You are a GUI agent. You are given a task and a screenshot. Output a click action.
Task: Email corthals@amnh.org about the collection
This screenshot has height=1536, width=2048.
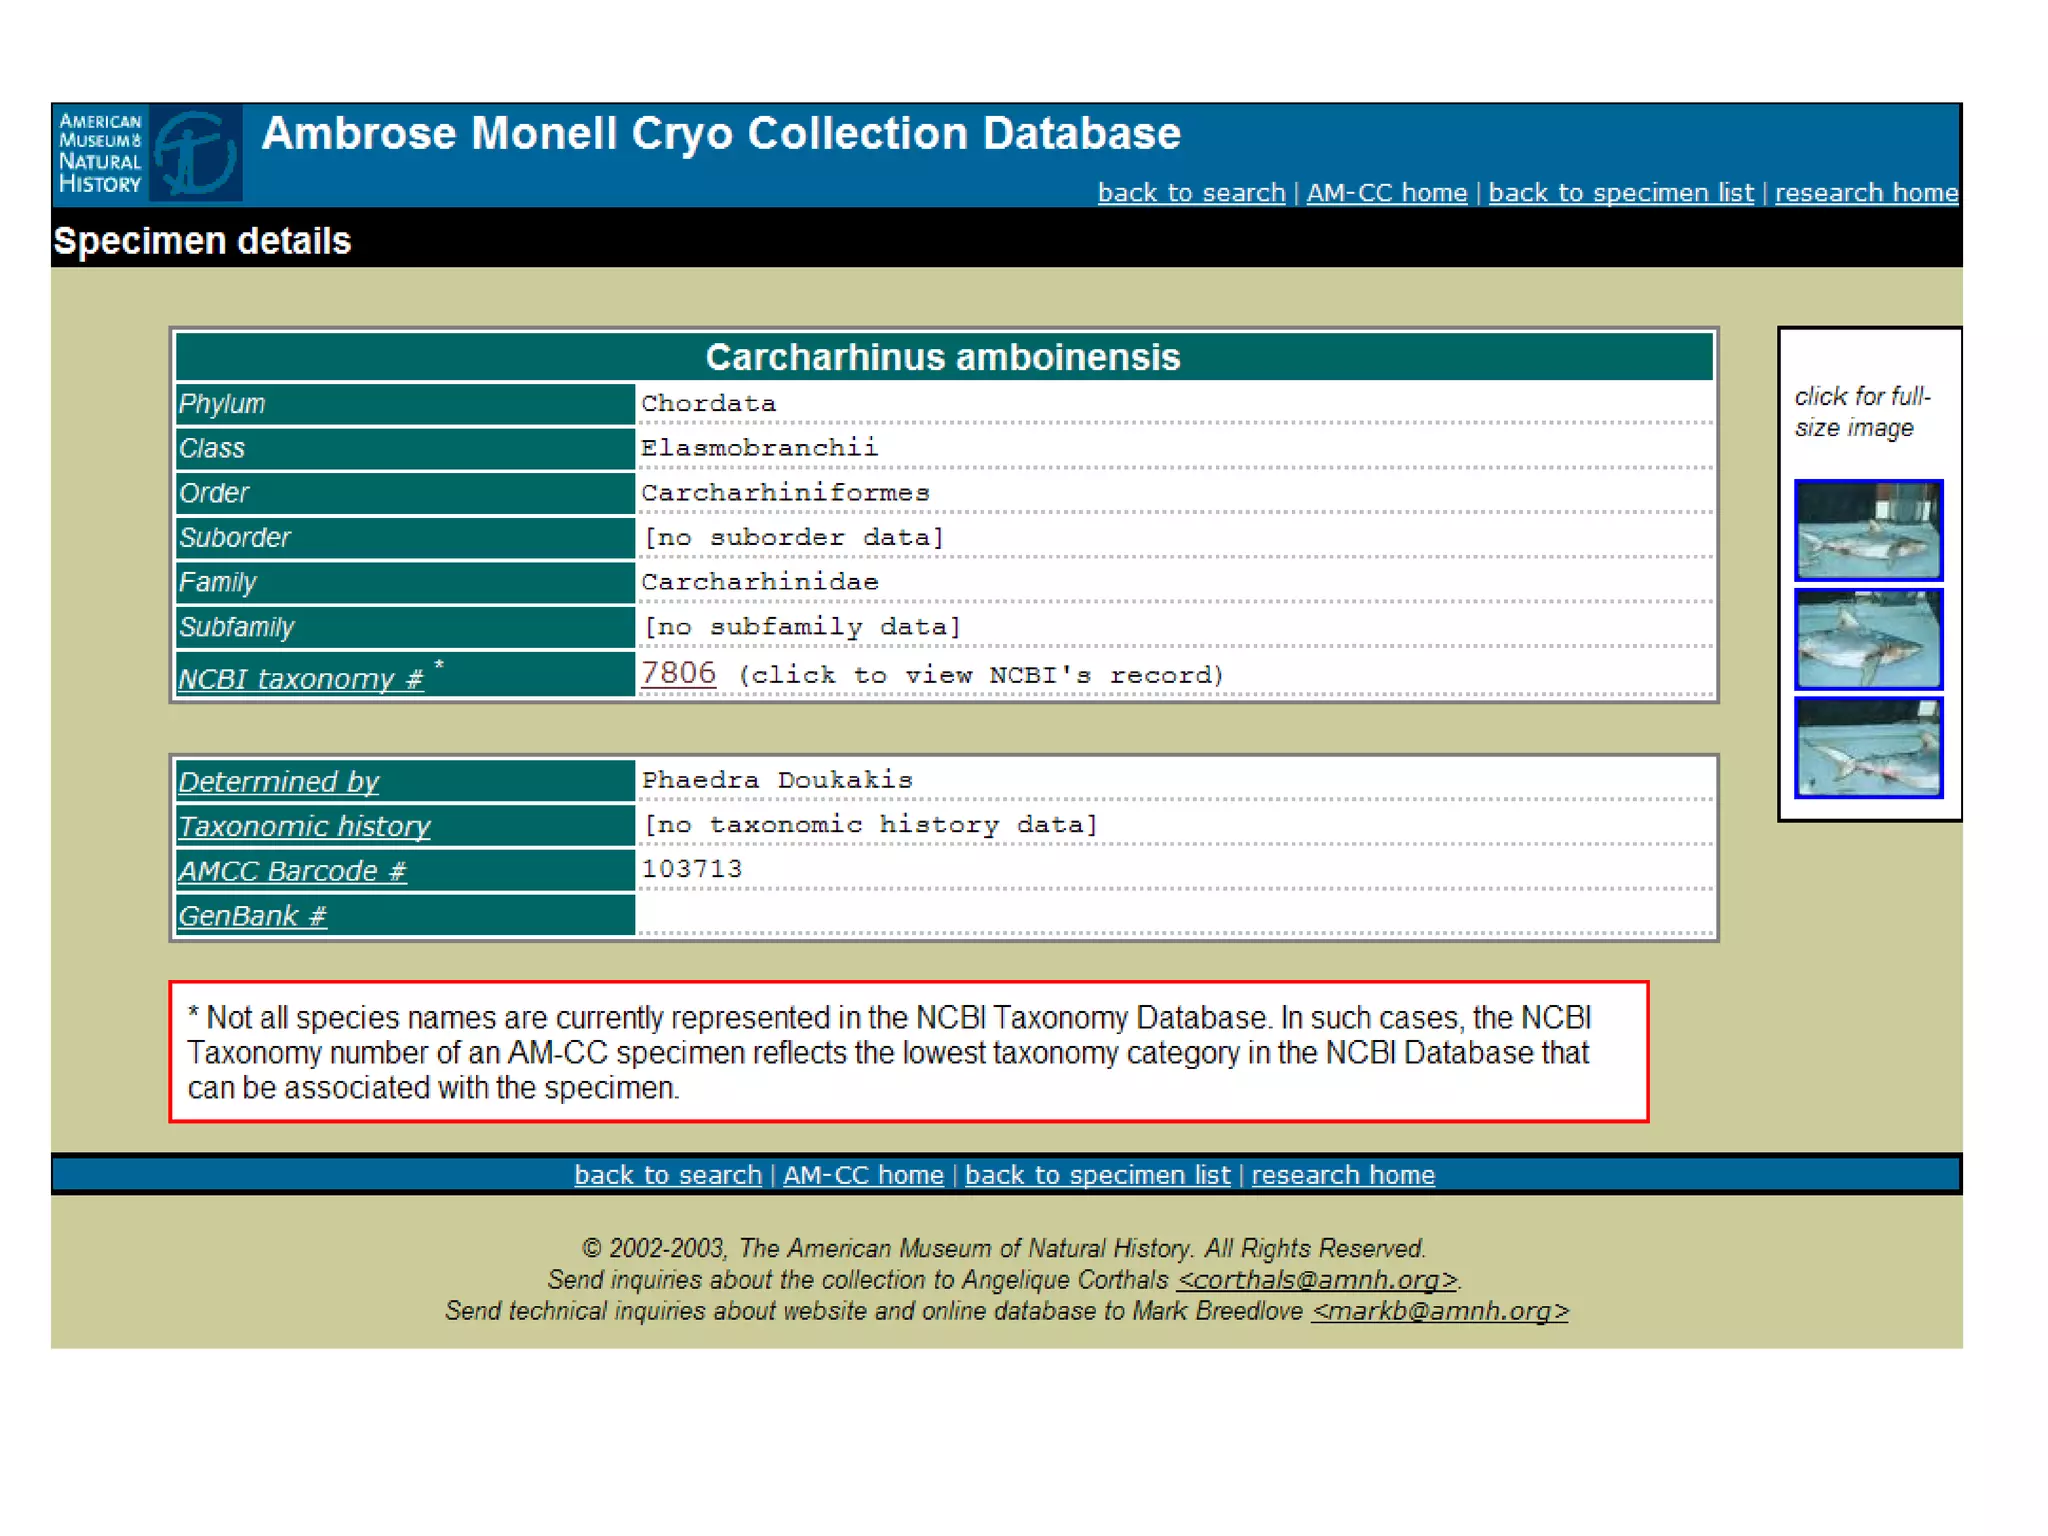(x=1316, y=1280)
